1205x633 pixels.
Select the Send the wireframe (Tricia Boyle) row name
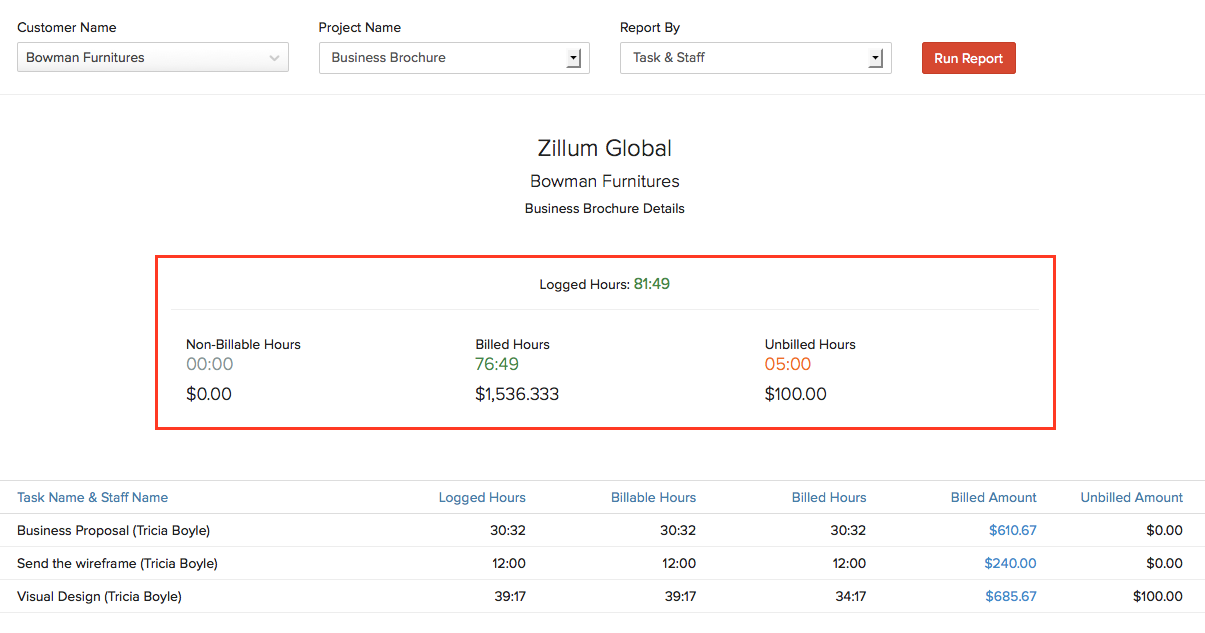click(117, 563)
